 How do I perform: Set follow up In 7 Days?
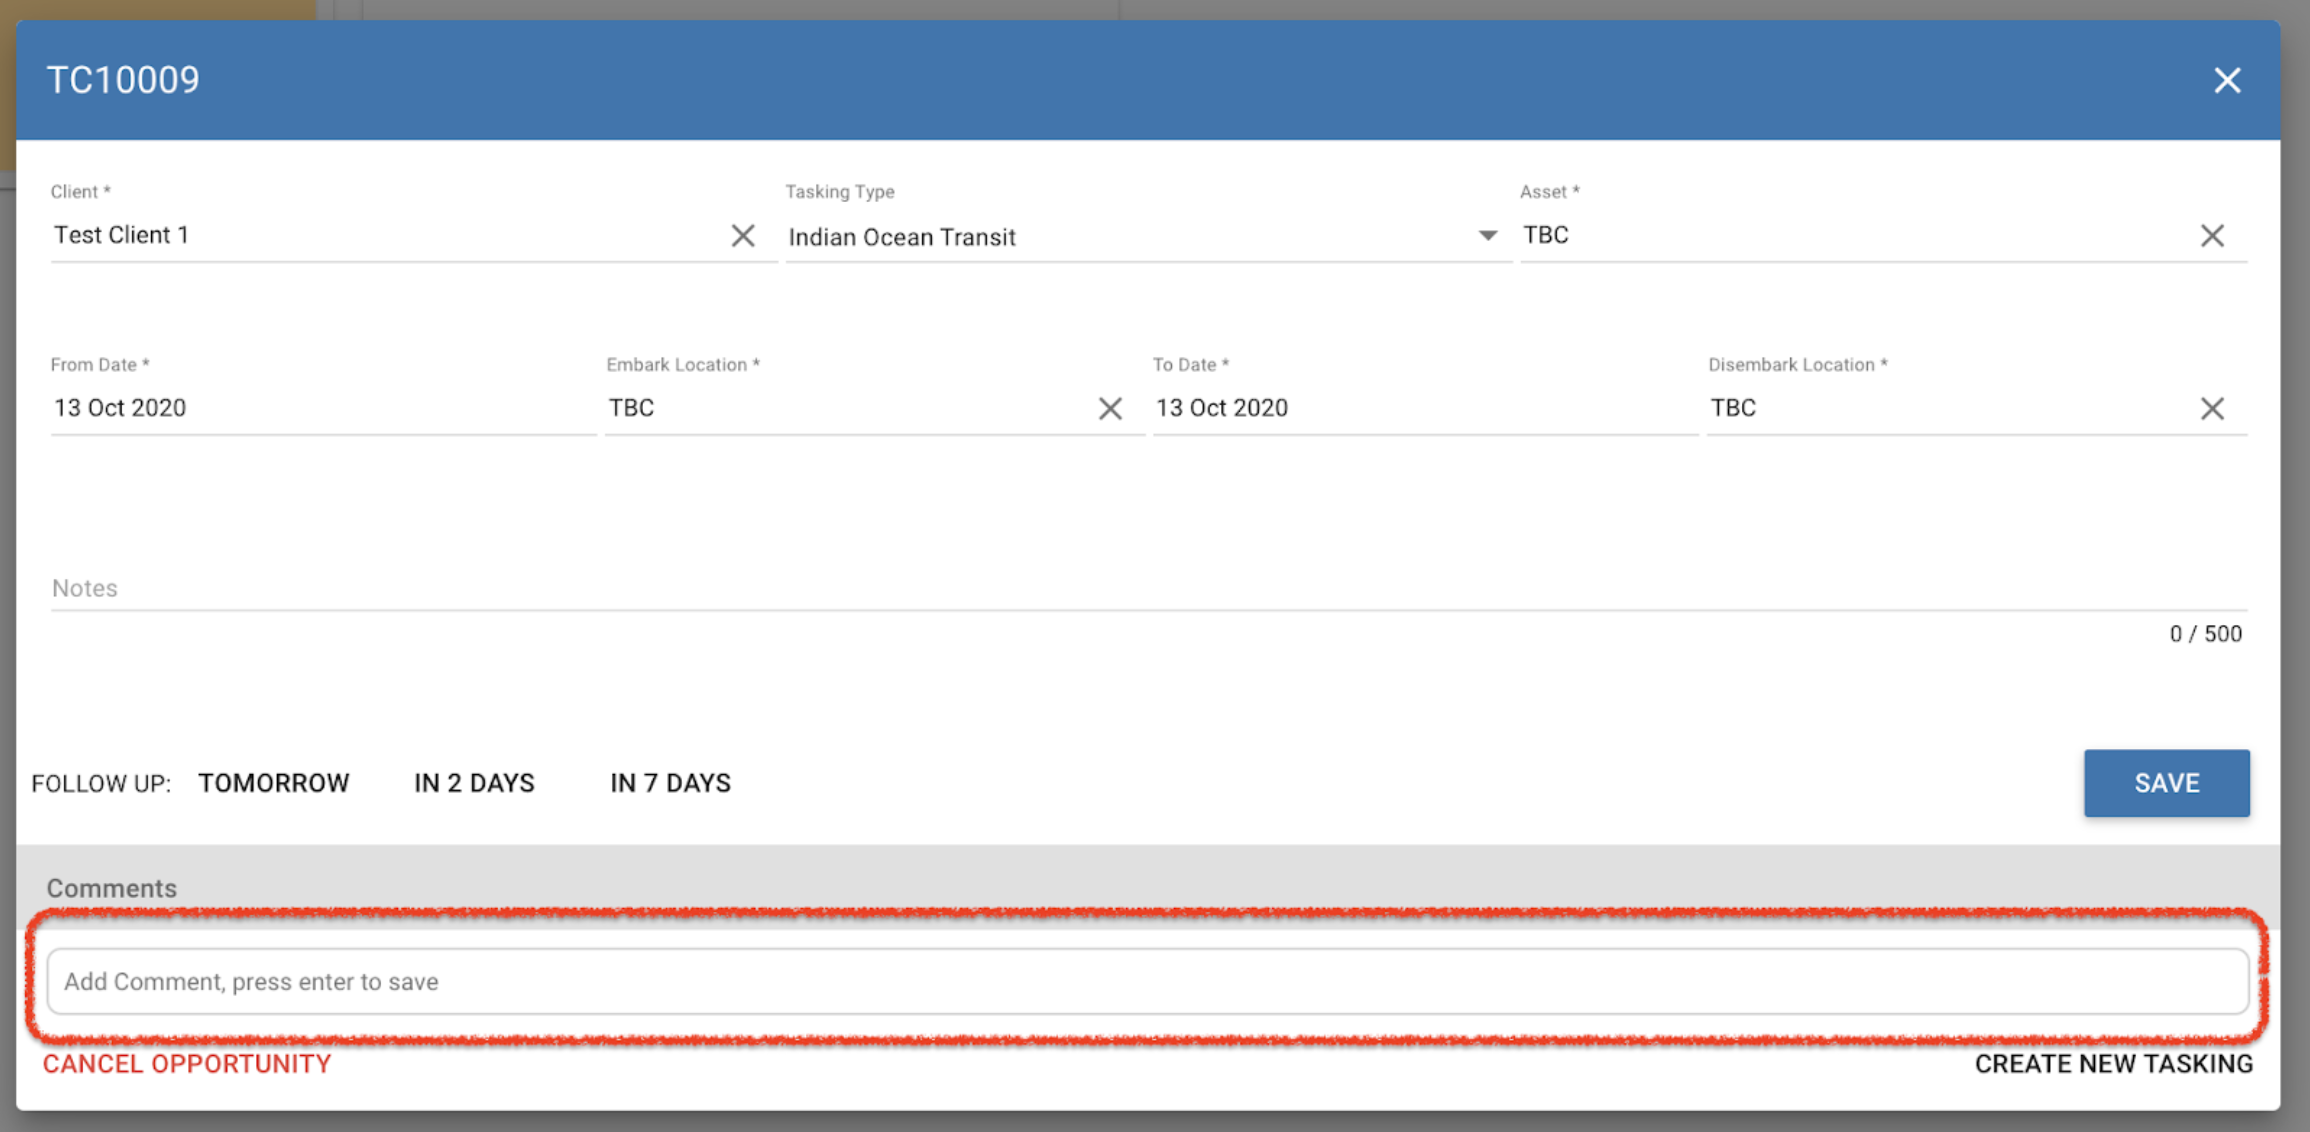670,783
